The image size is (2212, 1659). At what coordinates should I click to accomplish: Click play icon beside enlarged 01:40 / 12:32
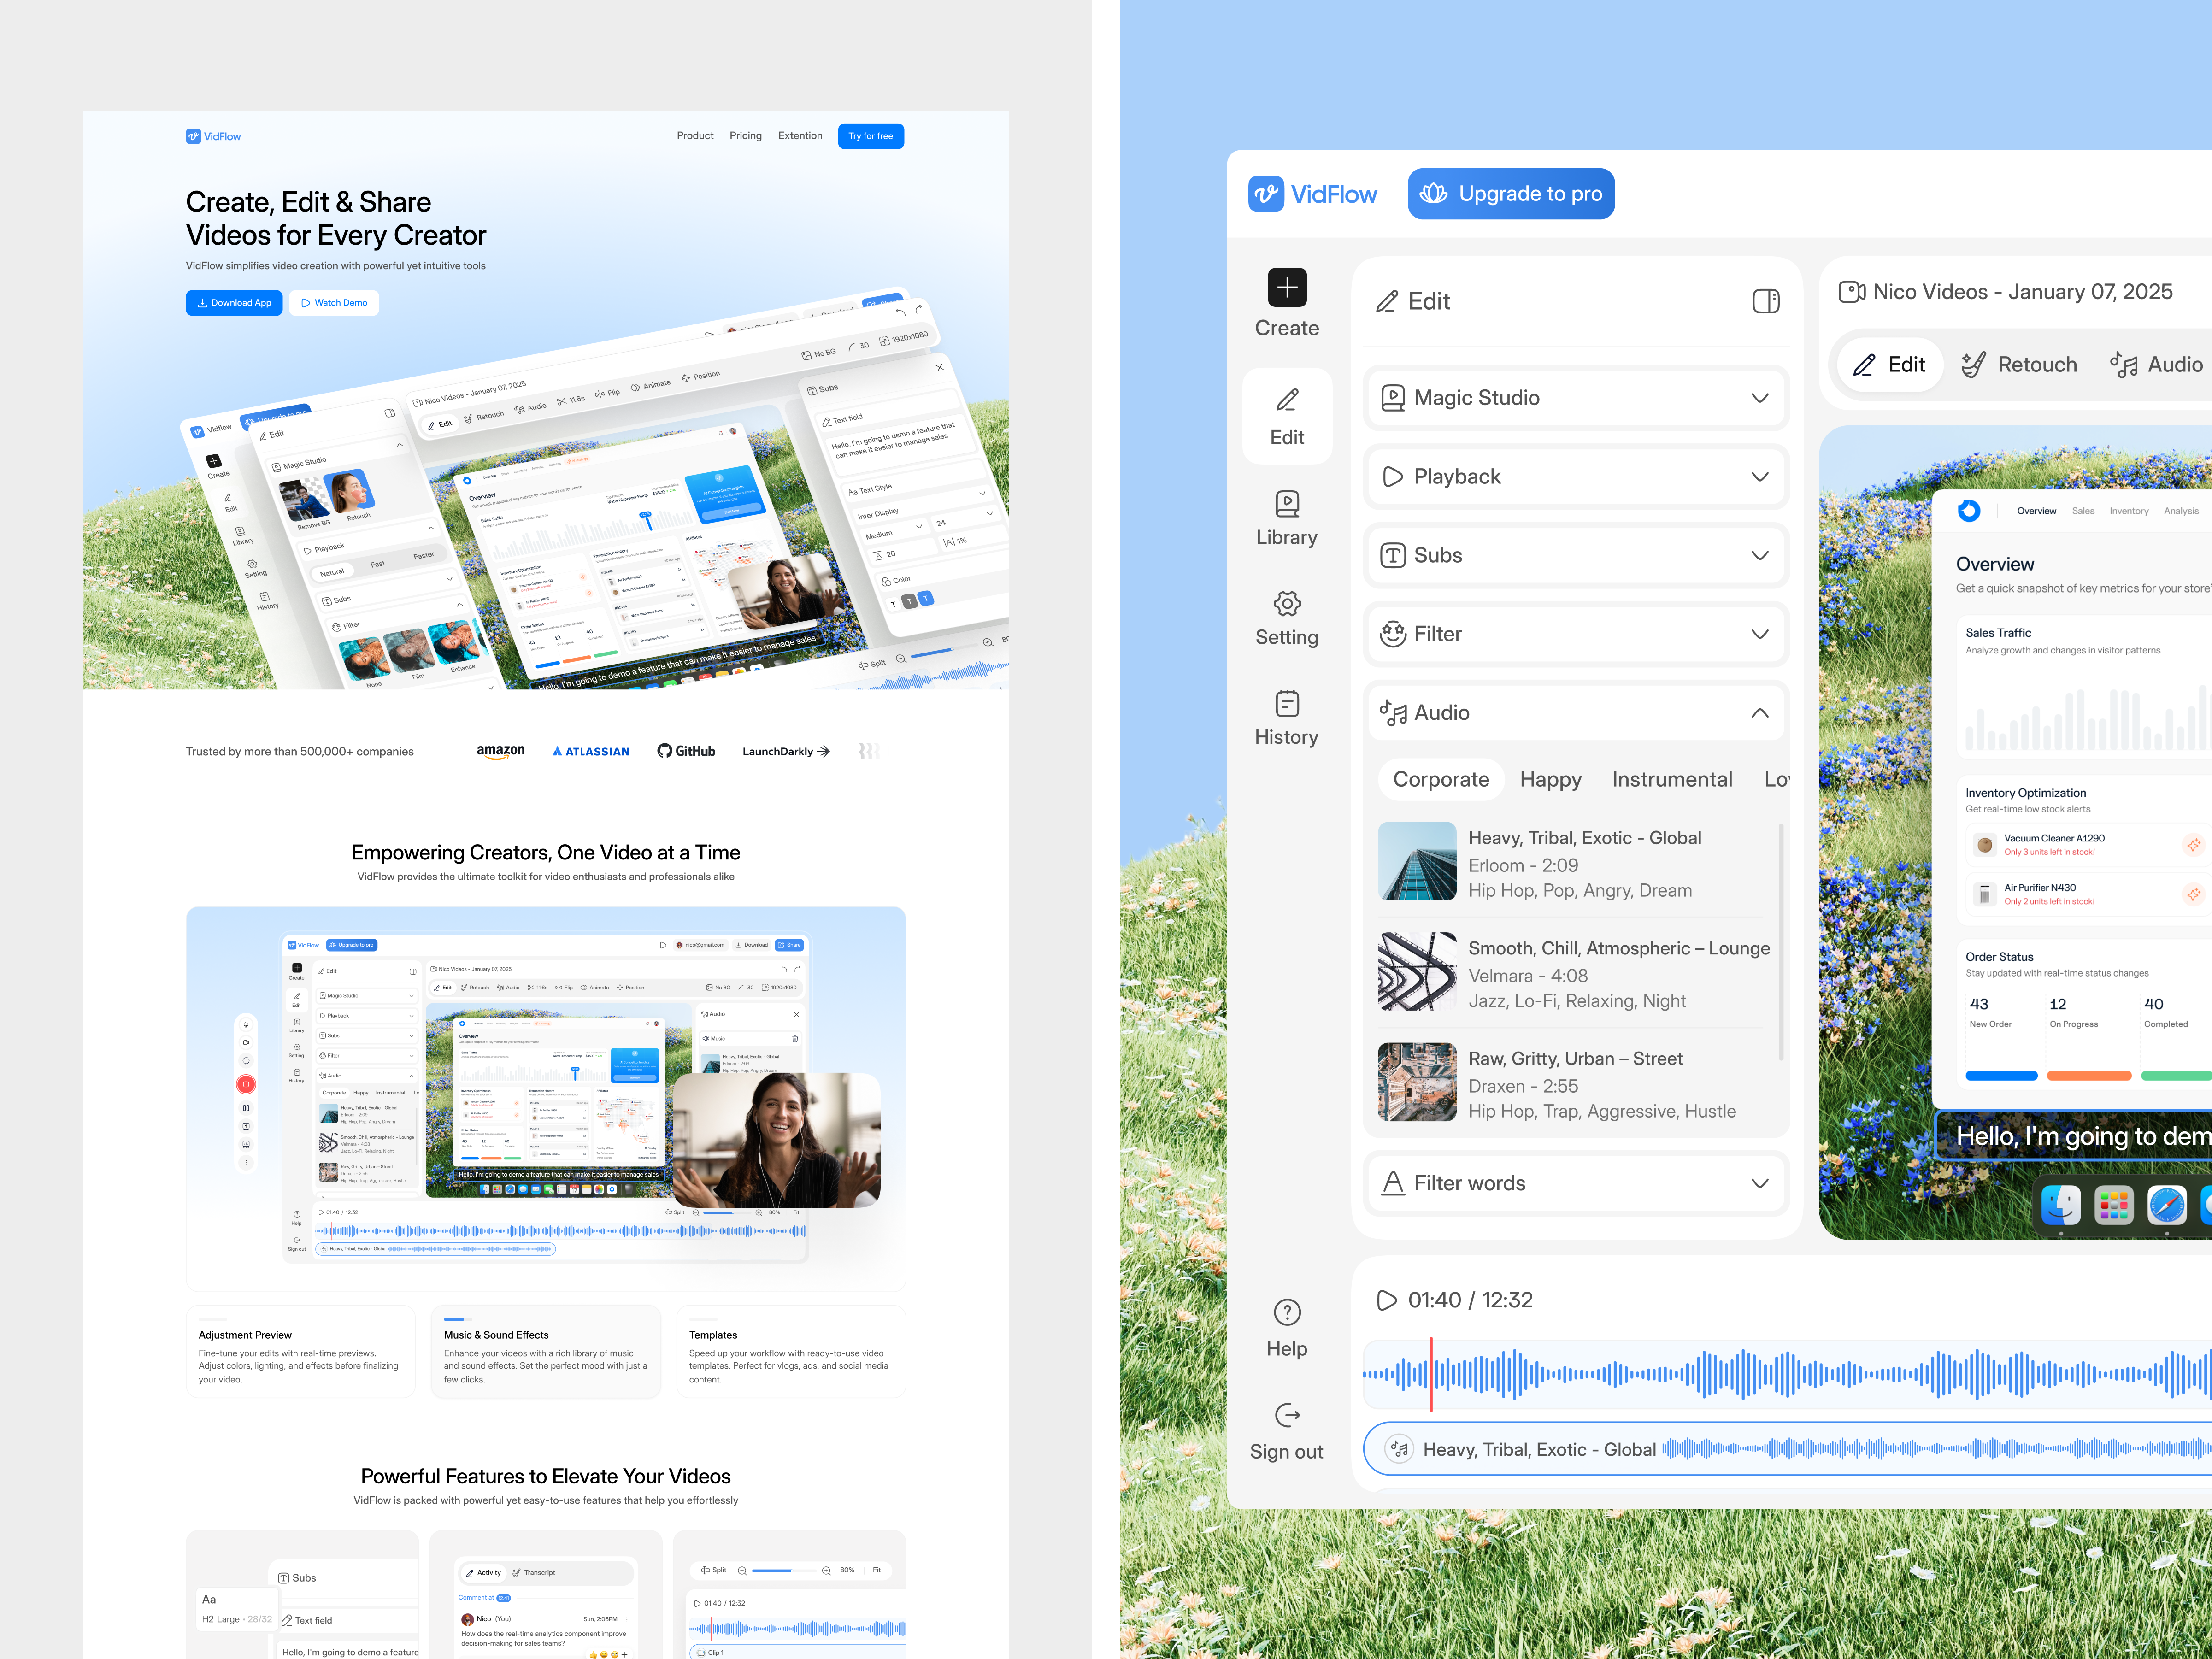(1386, 1300)
